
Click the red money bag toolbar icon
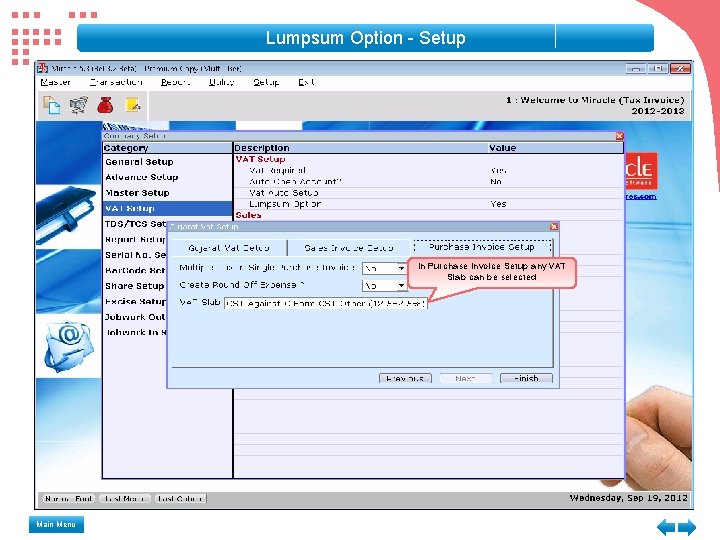tap(105, 105)
